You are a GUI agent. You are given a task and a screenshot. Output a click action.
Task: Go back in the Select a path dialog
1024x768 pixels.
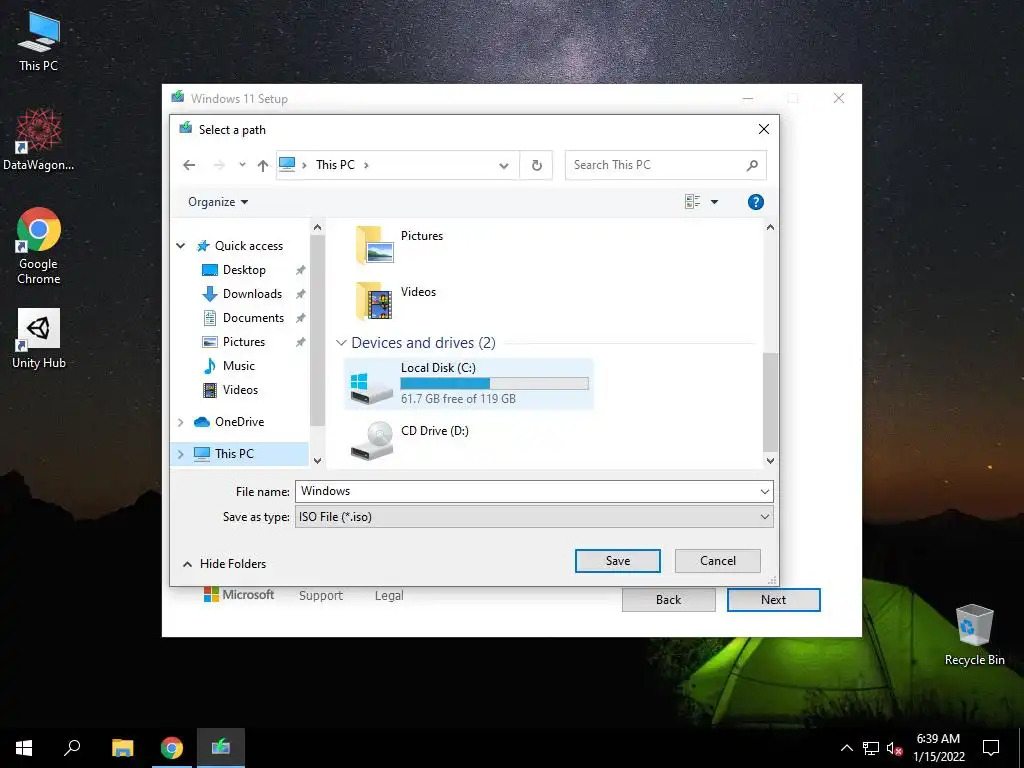pyautogui.click(x=189, y=165)
